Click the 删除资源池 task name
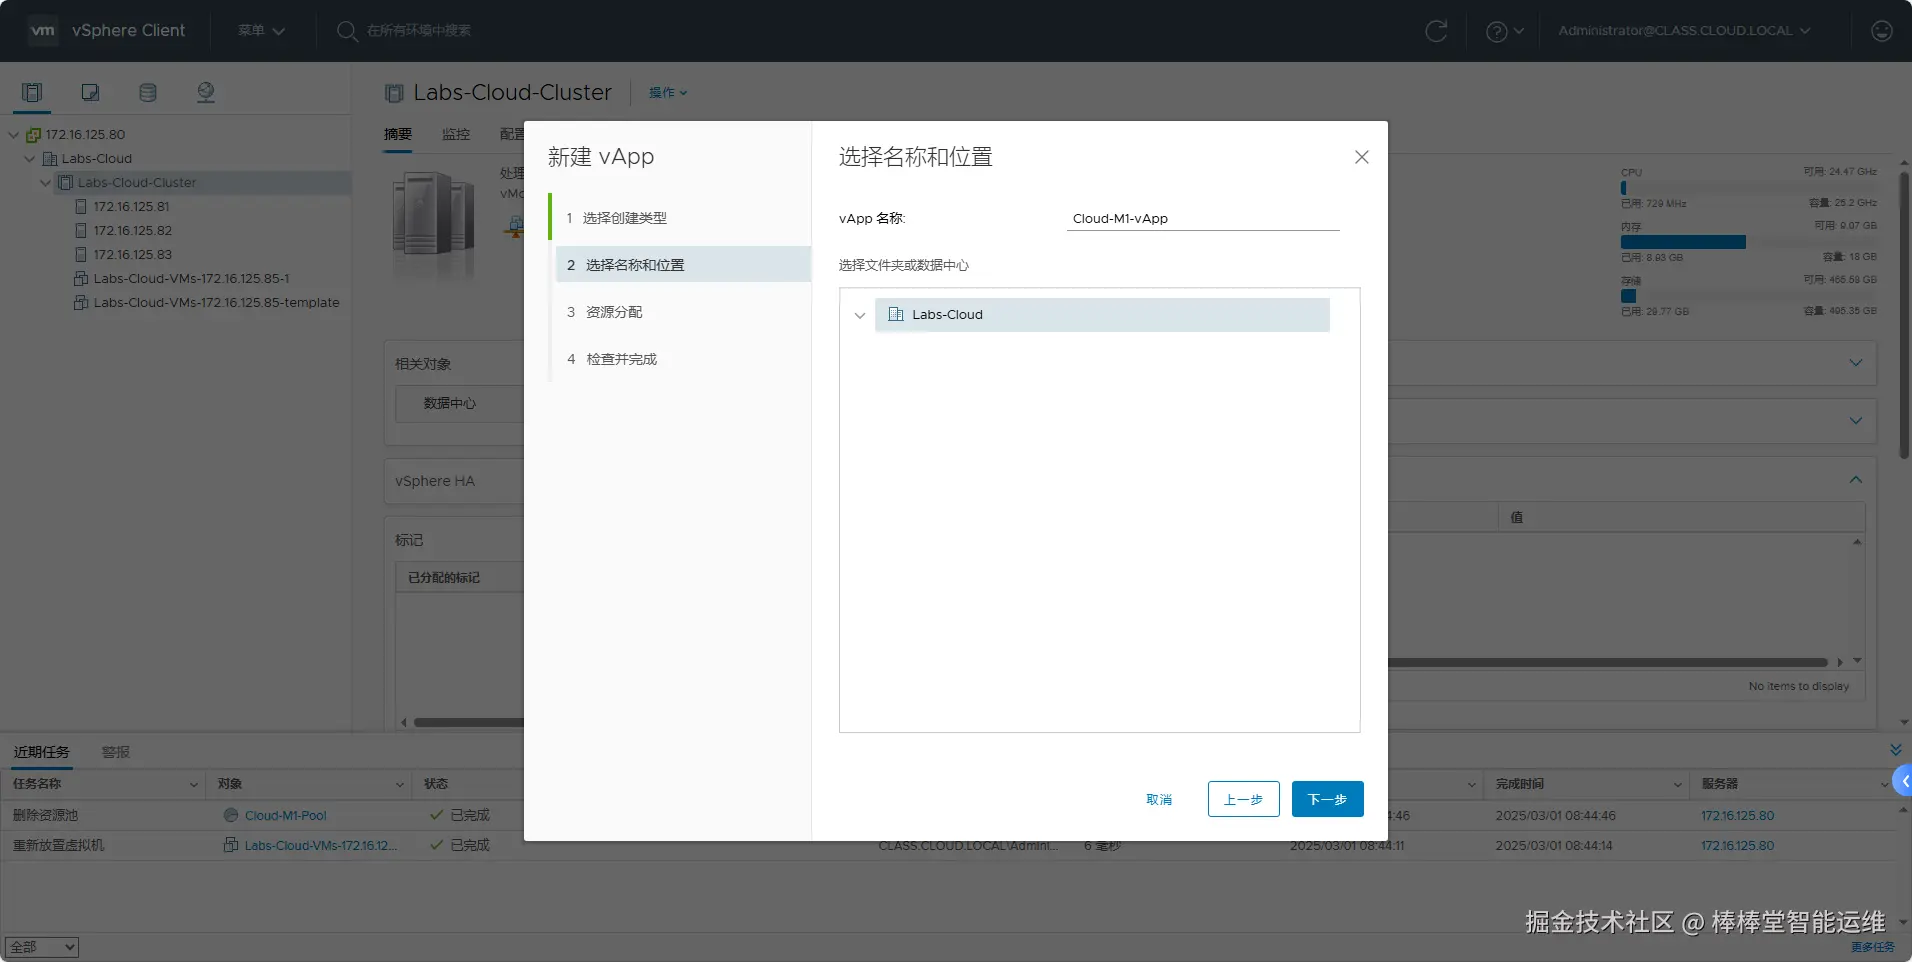This screenshot has height=962, width=1912. coord(45,816)
